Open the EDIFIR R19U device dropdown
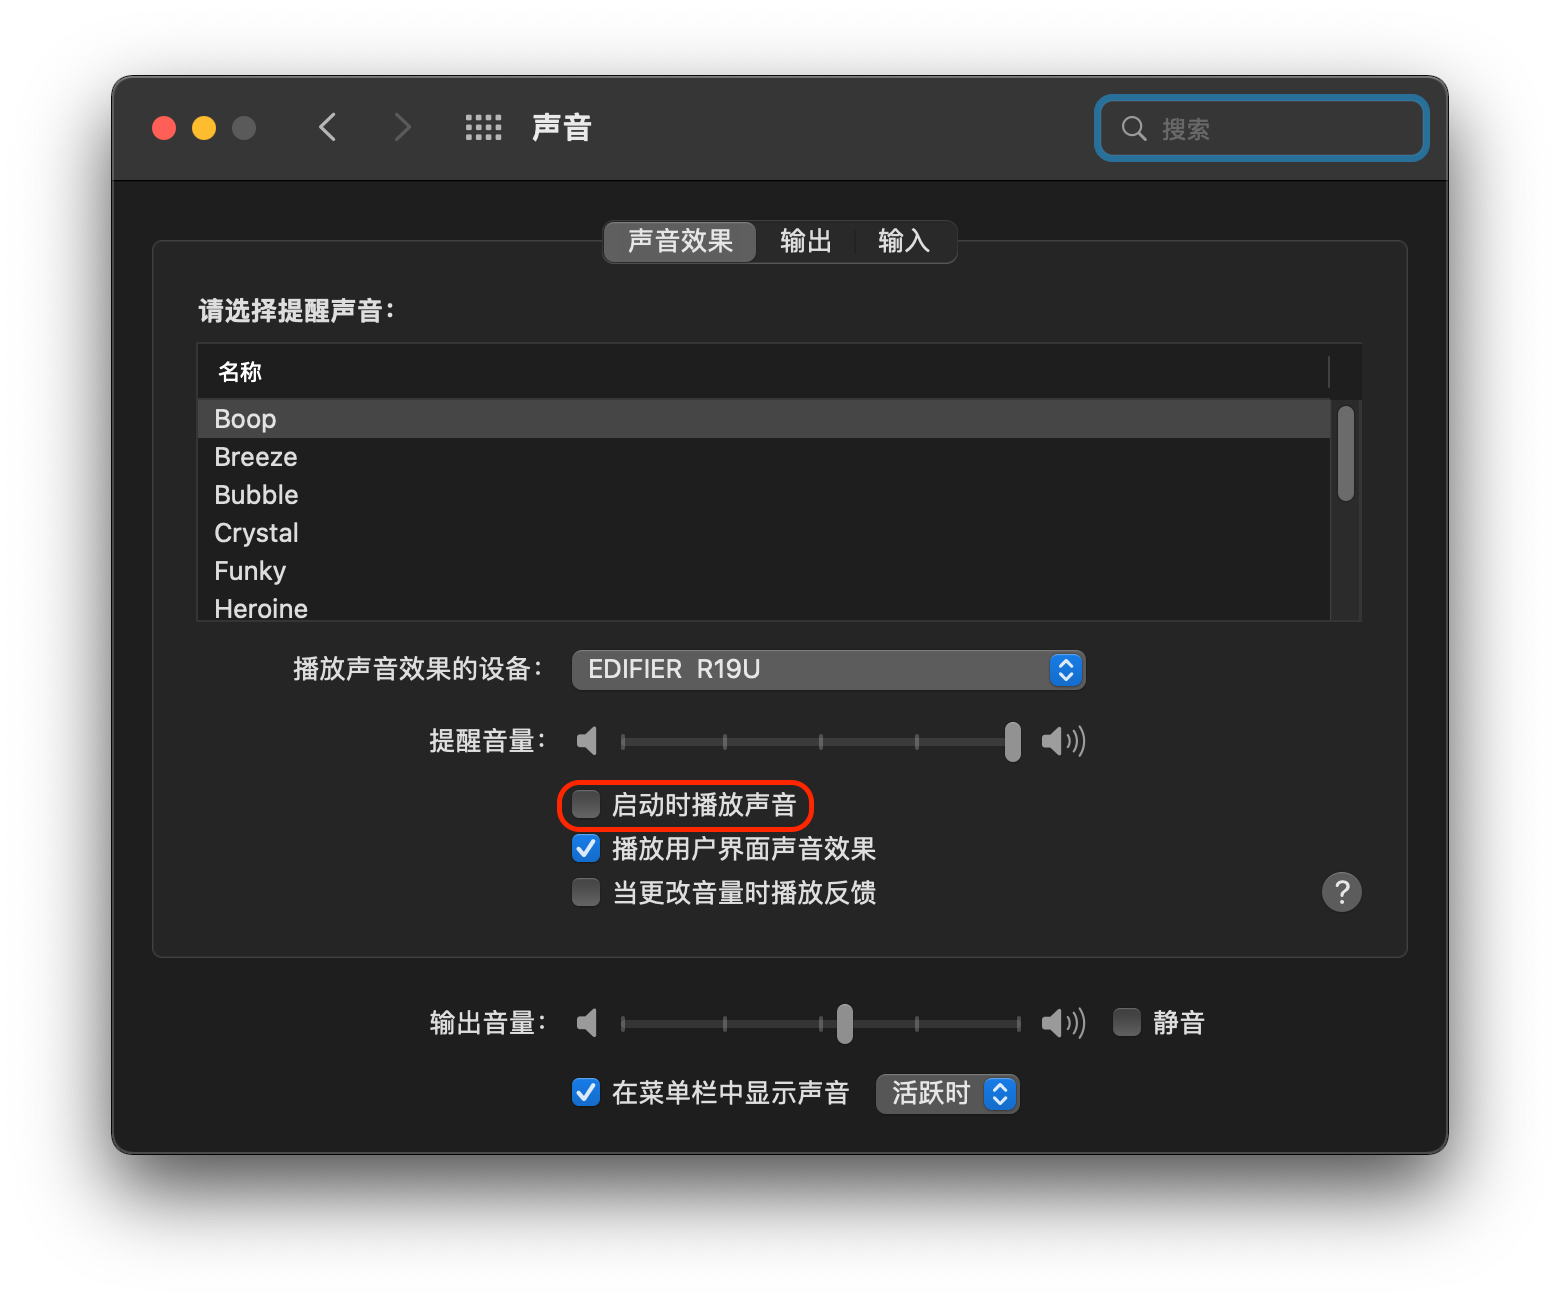 coord(828,669)
